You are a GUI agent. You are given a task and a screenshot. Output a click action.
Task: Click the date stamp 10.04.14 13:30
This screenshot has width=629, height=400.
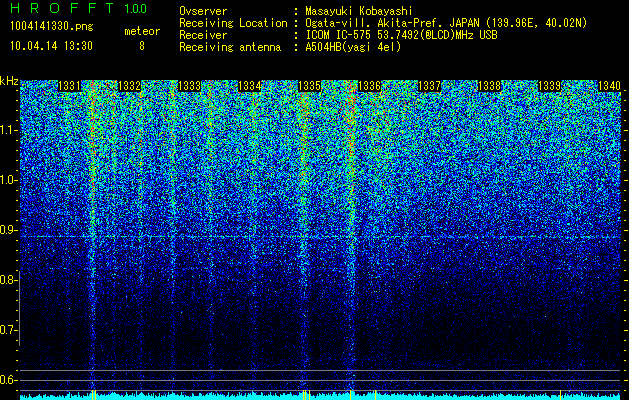51,46
